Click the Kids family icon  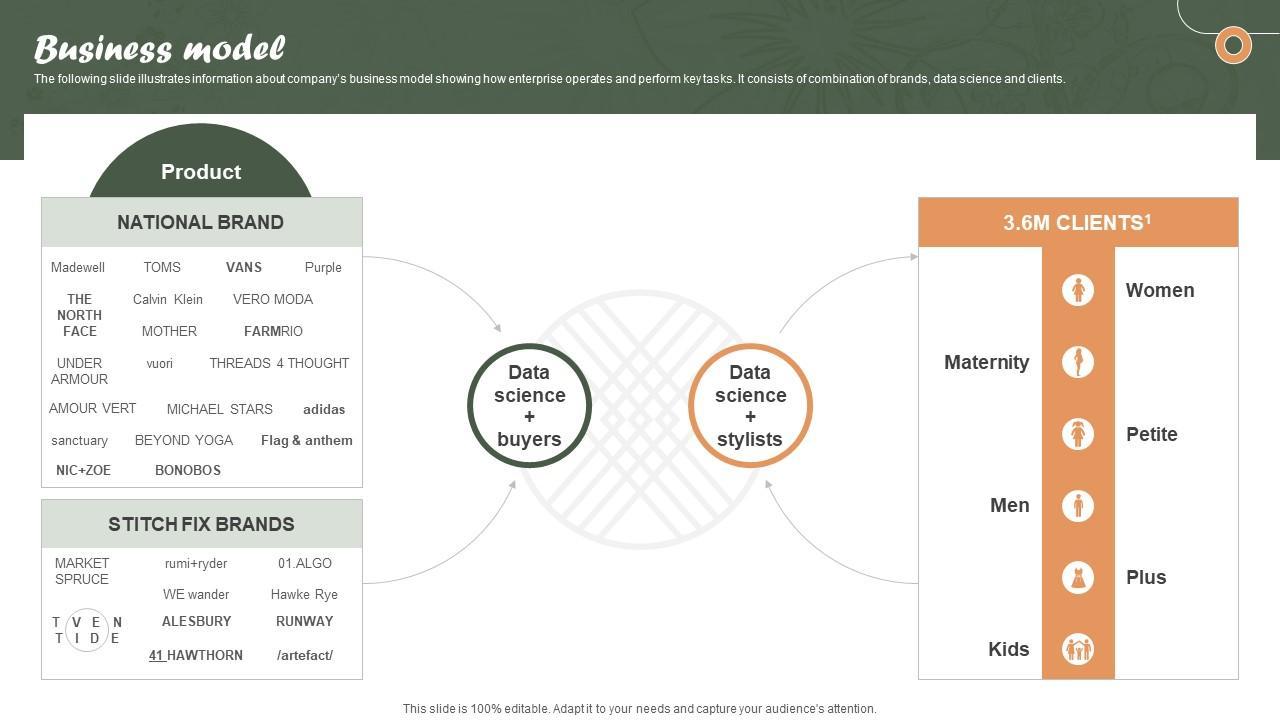pyautogui.click(x=1078, y=650)
